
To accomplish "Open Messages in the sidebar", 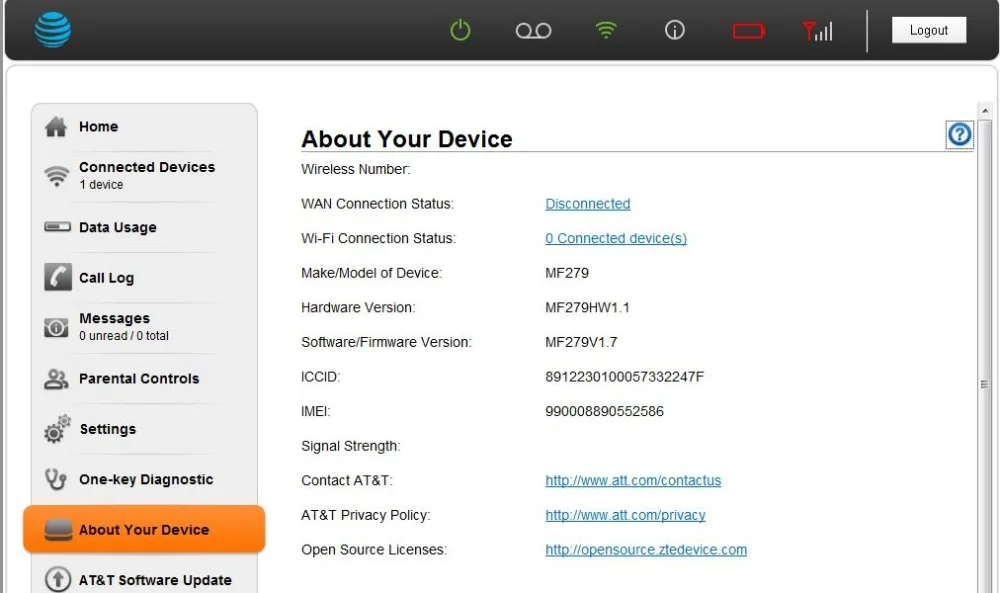I will pos(114,319).
